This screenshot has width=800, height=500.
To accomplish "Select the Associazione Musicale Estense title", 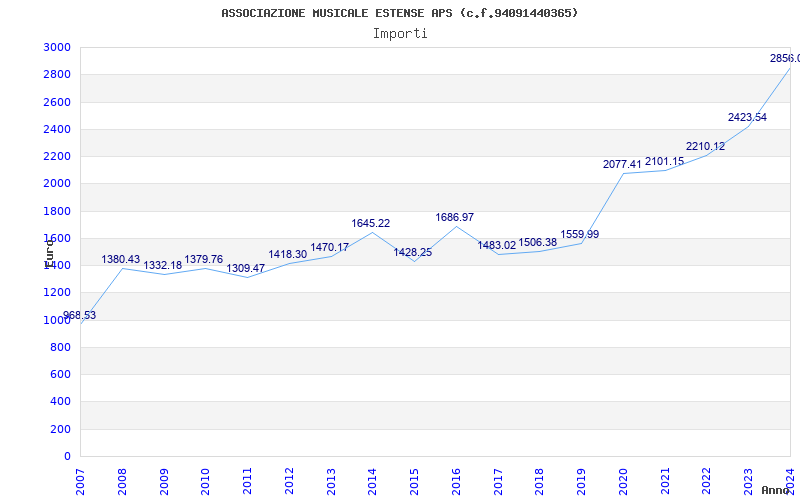I will tap(400, 13).
